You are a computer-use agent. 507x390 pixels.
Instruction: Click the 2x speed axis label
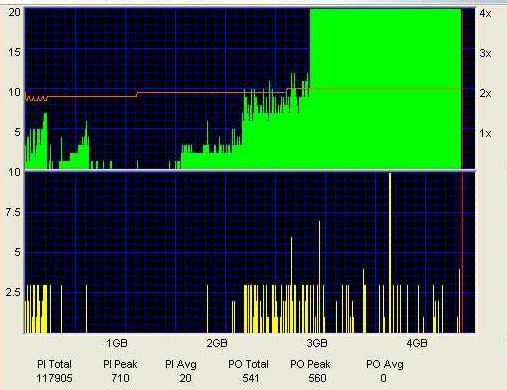coord(485,93)
